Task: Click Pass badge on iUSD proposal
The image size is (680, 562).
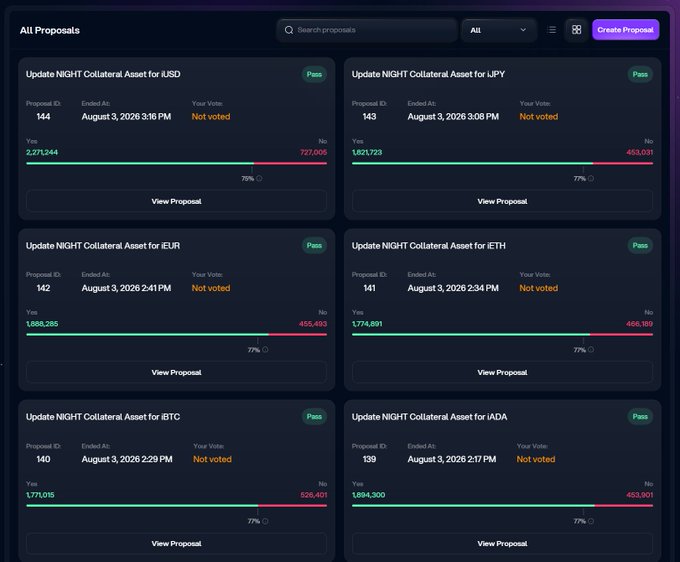Action: [x=314, y=74]
